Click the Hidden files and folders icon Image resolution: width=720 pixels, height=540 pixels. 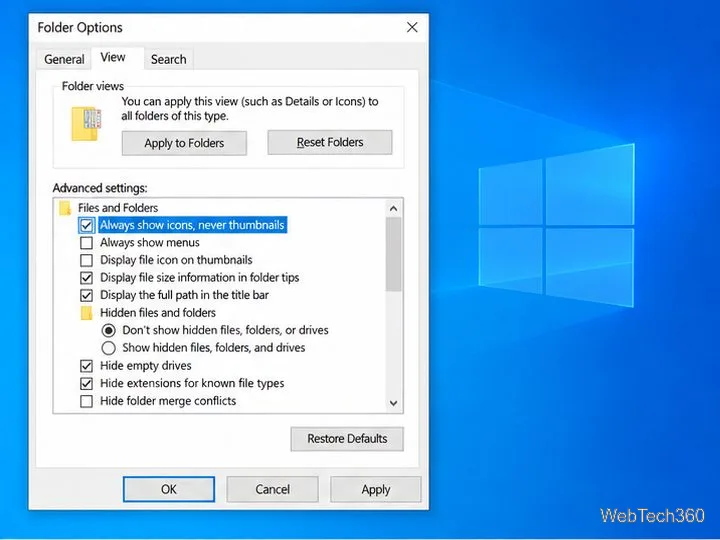click(86, 313)
